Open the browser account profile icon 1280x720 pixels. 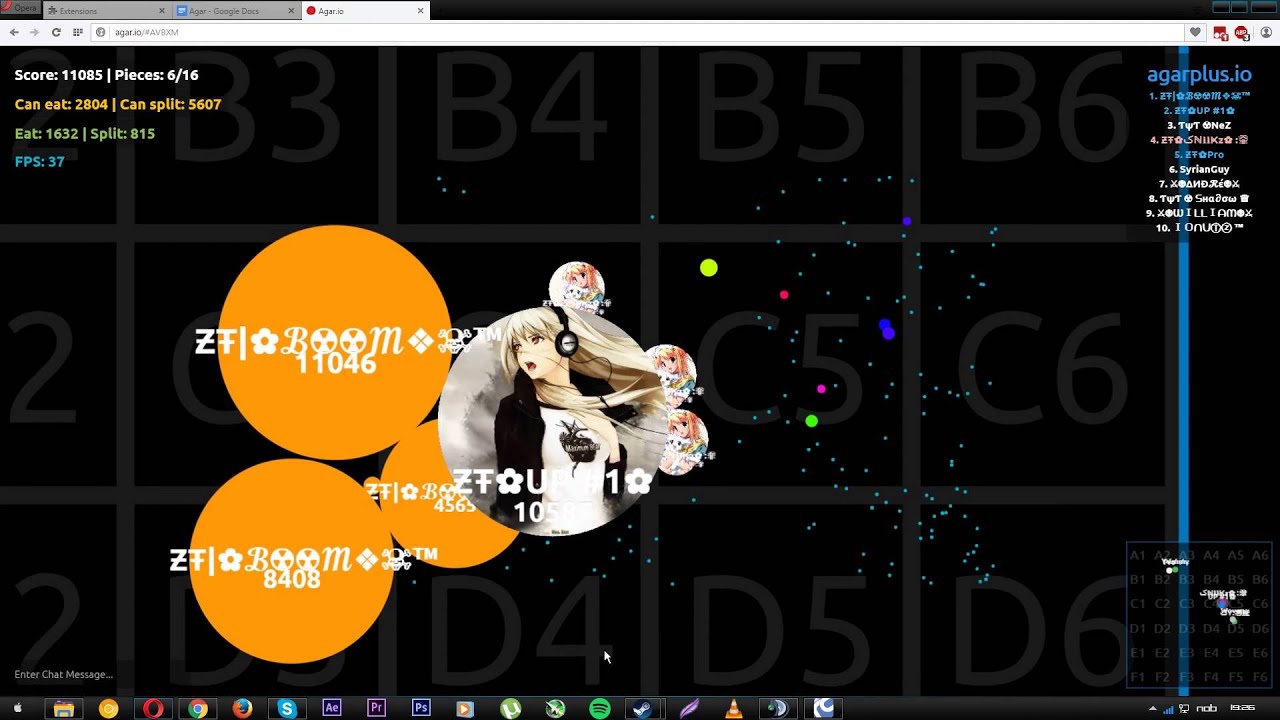[1266, 32]
